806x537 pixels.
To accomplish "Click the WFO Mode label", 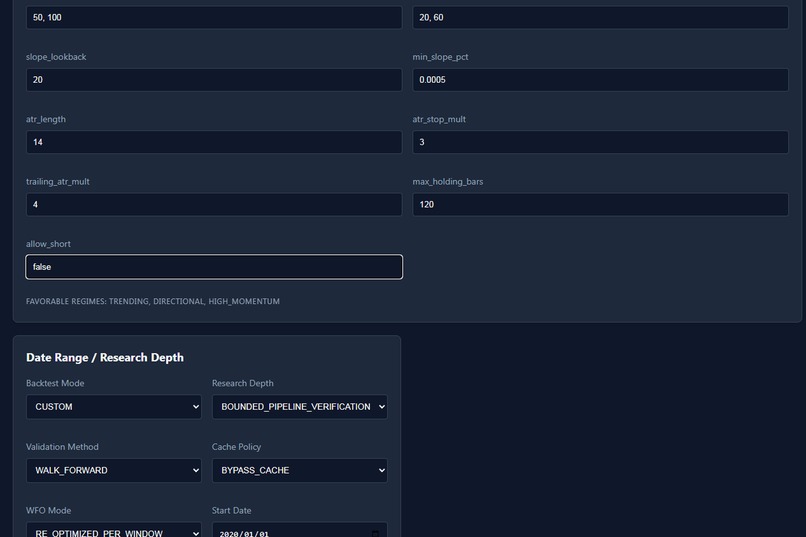I will tap(48, 510).
